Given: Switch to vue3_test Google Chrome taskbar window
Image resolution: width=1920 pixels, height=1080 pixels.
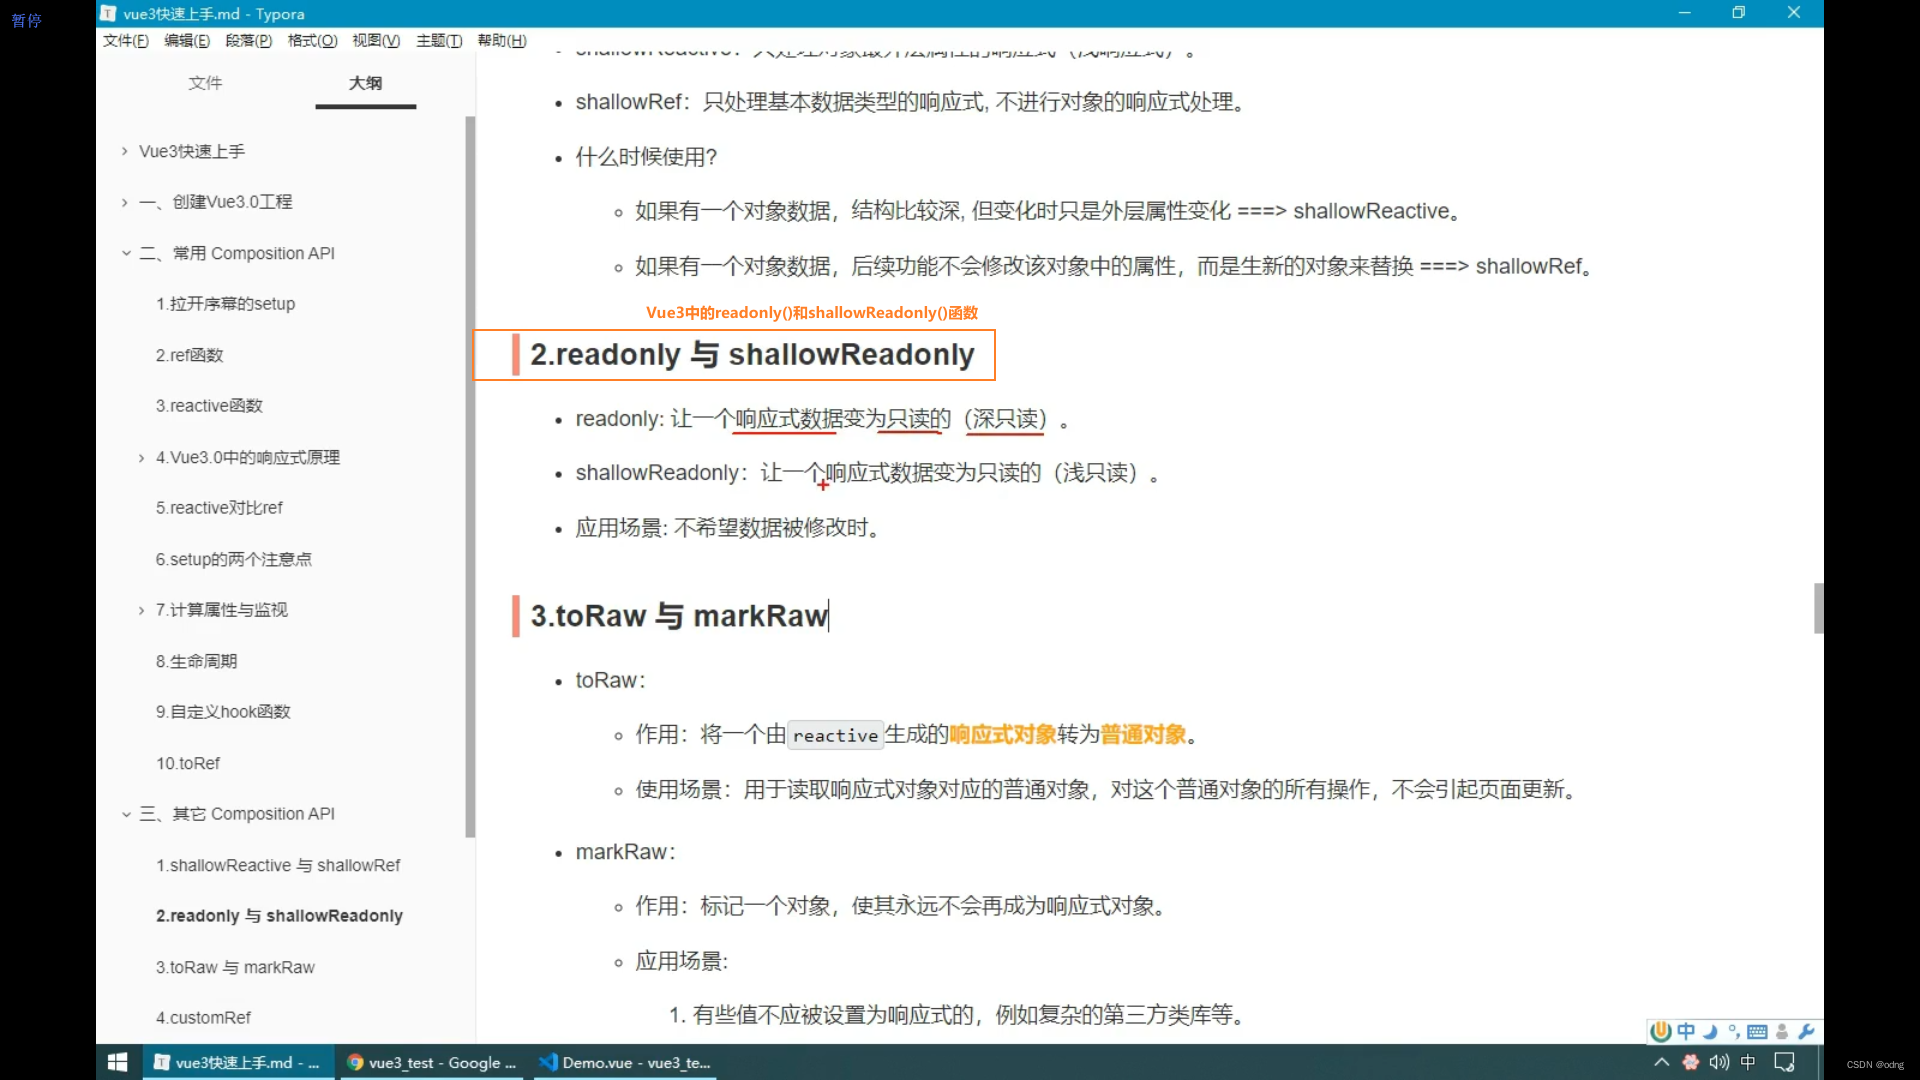Looking at the screenshot, I should coord(431,1062).
